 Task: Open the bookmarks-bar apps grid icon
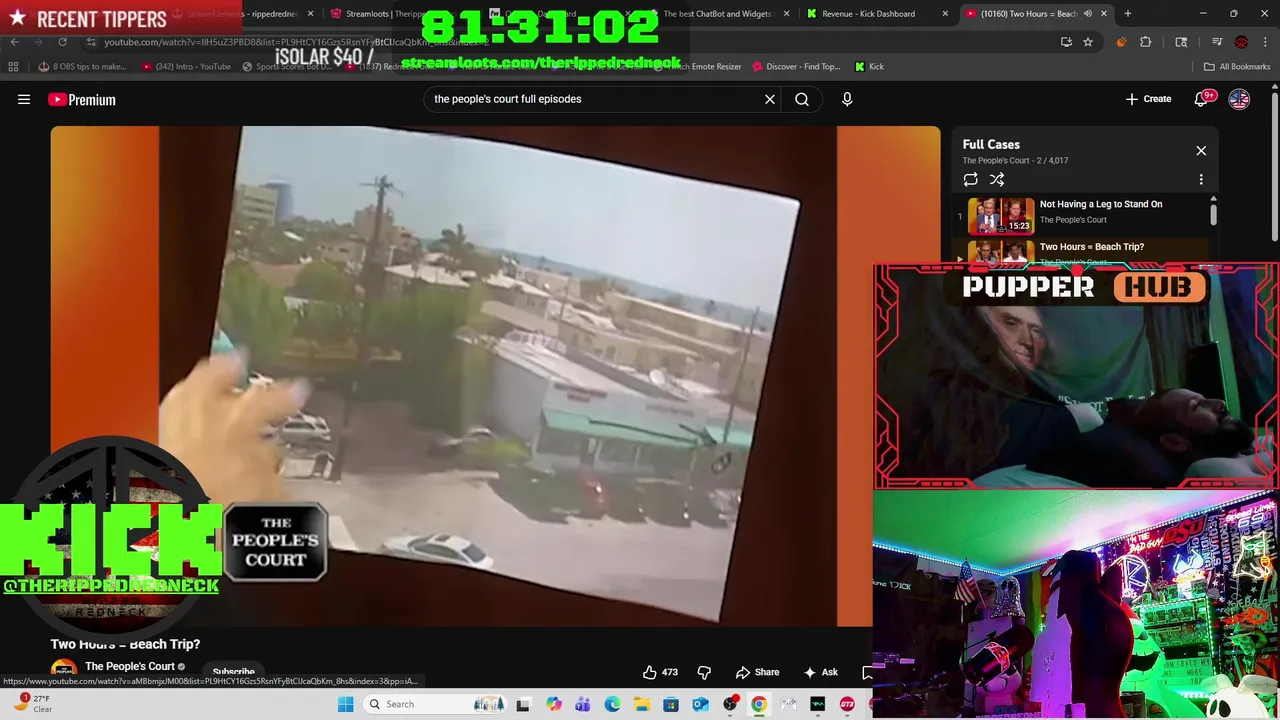coord(13,67)
